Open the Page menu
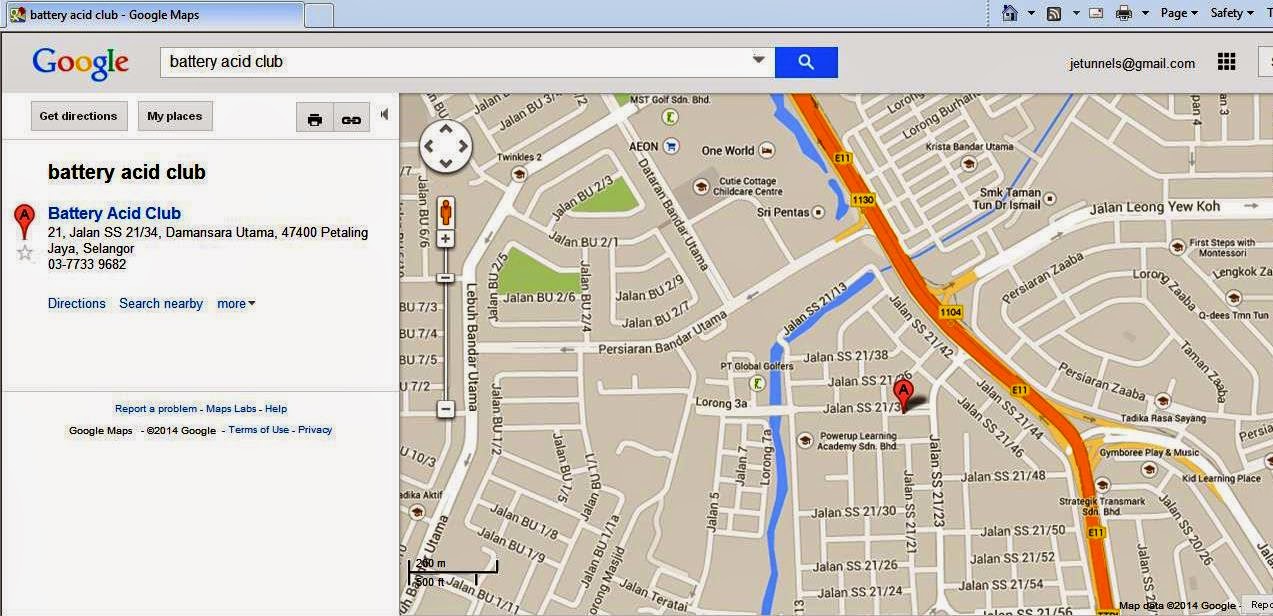Viewport: 1273px width, 616px height. (x=1179, y=13)
